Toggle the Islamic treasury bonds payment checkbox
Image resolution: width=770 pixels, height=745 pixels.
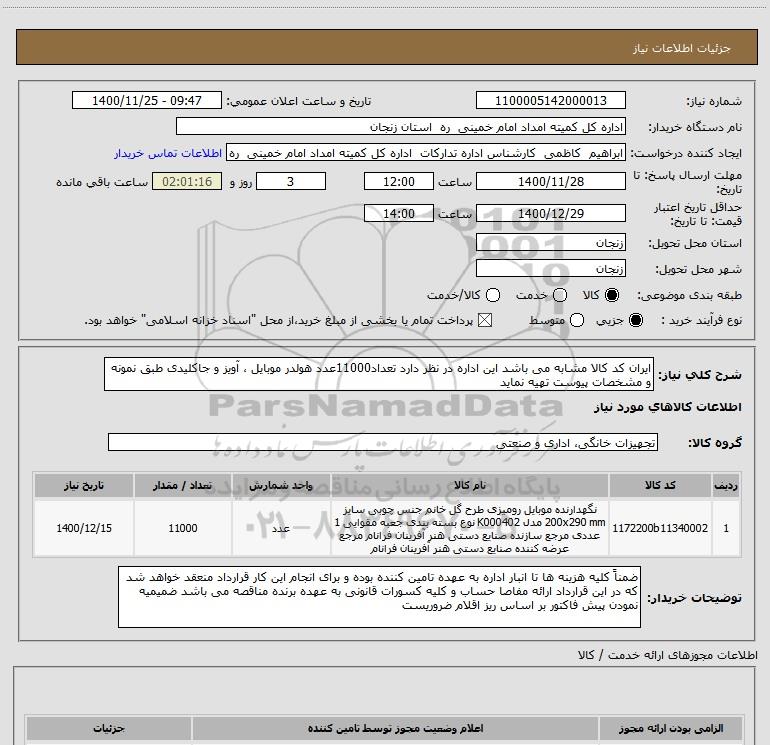(485, 321)
